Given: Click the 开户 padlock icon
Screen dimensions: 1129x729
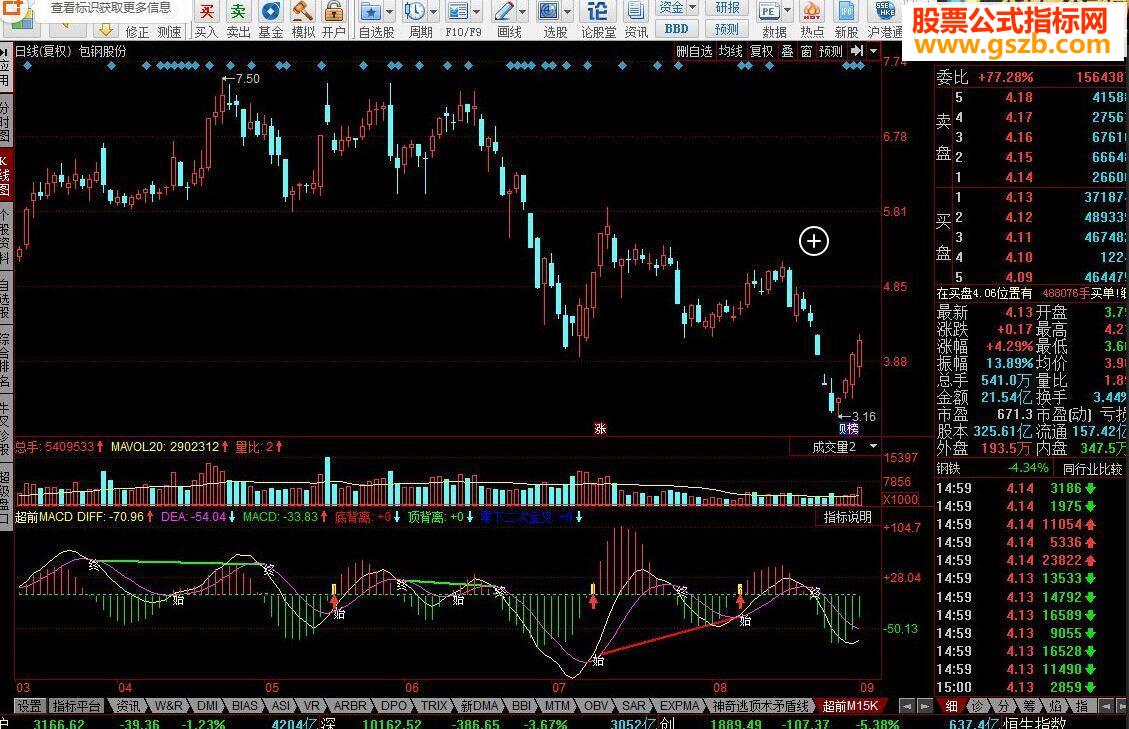Looking at the screenshot, I should (x=333, y=12).
